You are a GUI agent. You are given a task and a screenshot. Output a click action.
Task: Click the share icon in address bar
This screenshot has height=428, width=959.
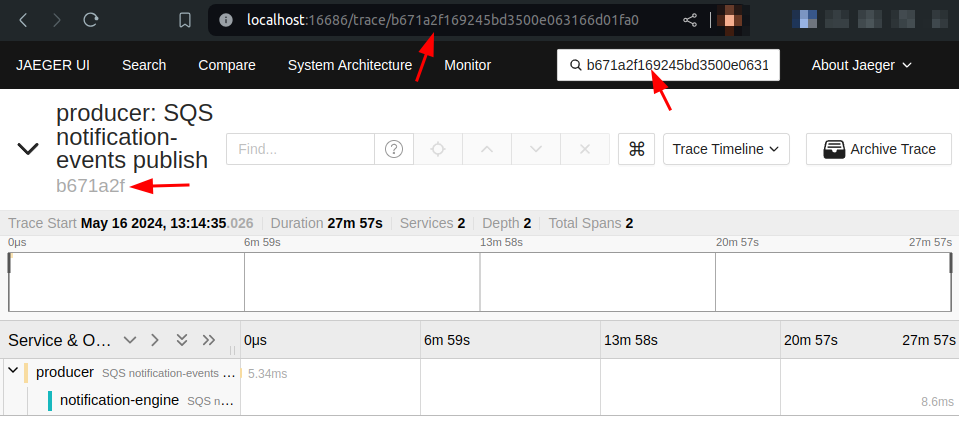pos(690,21)
